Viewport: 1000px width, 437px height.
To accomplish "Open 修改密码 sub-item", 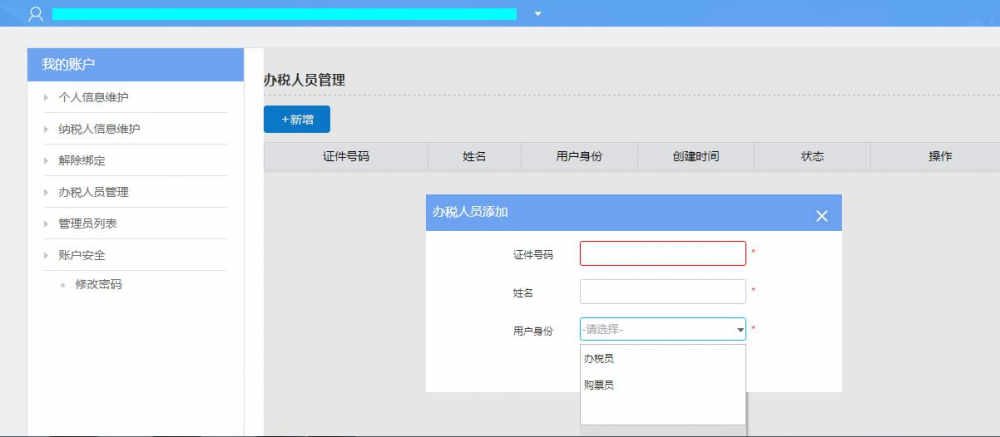I will [x=98, y=284].
